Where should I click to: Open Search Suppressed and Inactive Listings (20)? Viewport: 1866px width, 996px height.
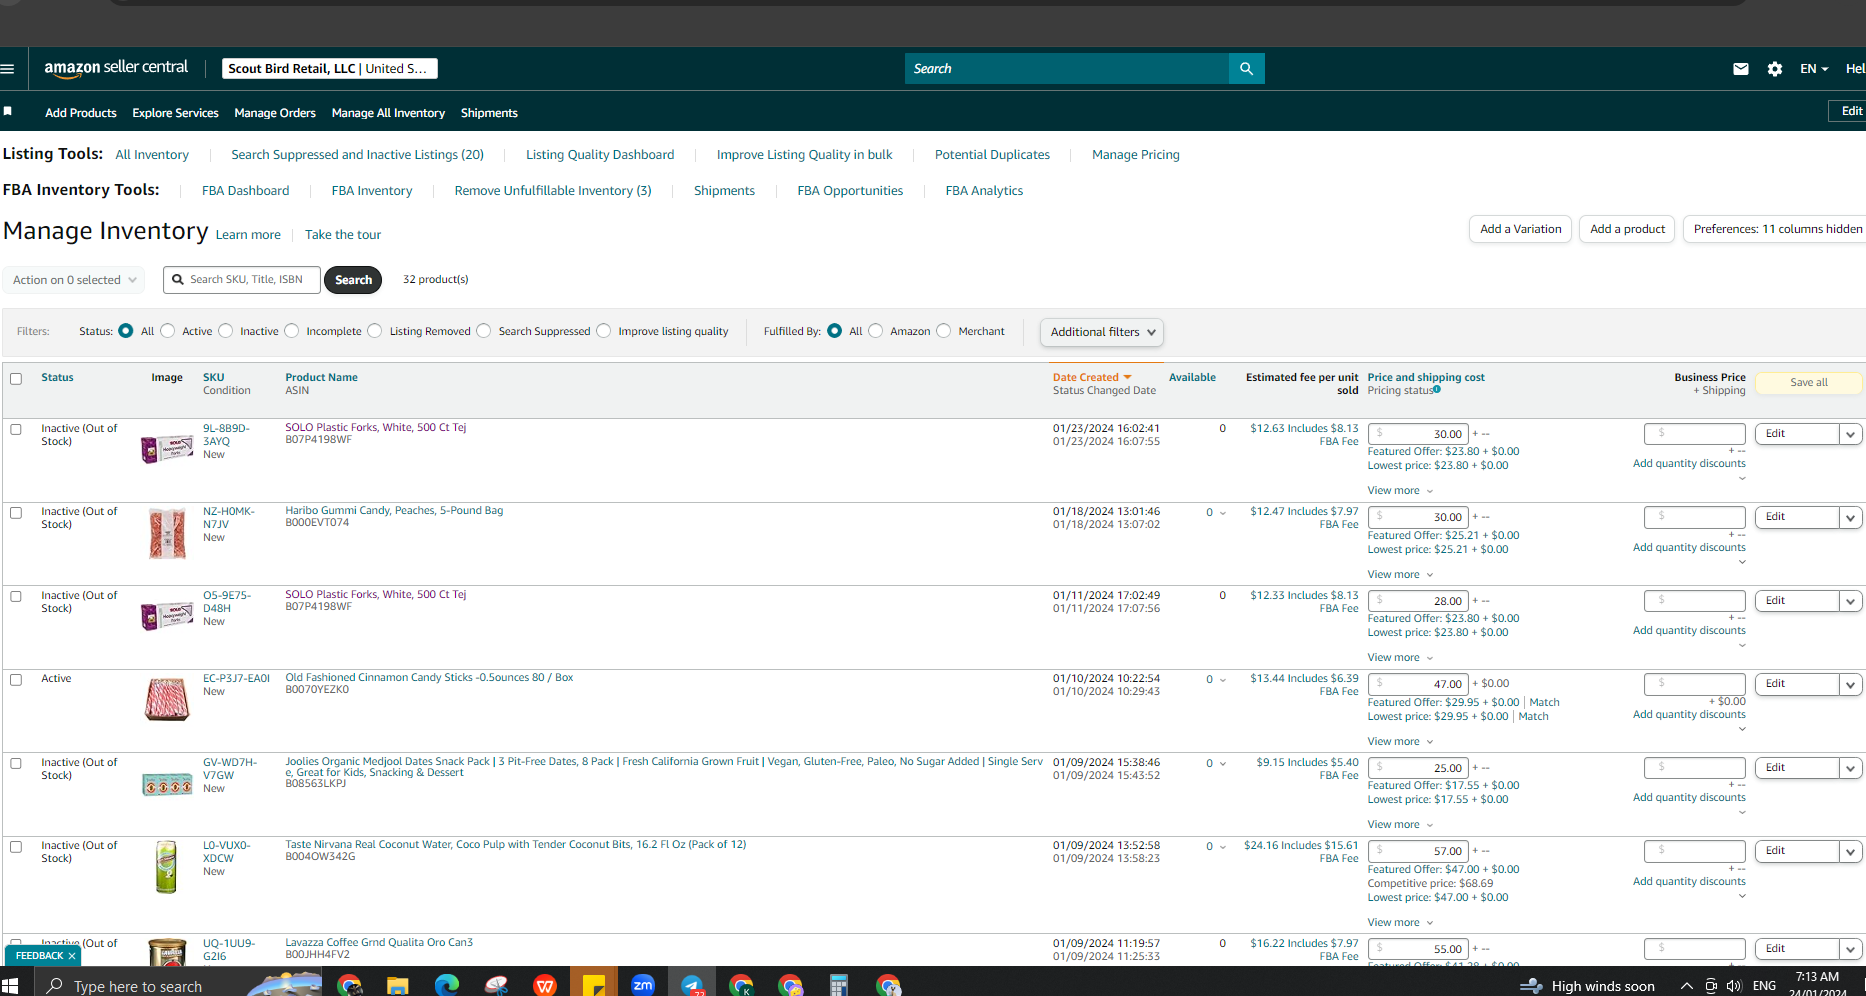tap(357, 155)
